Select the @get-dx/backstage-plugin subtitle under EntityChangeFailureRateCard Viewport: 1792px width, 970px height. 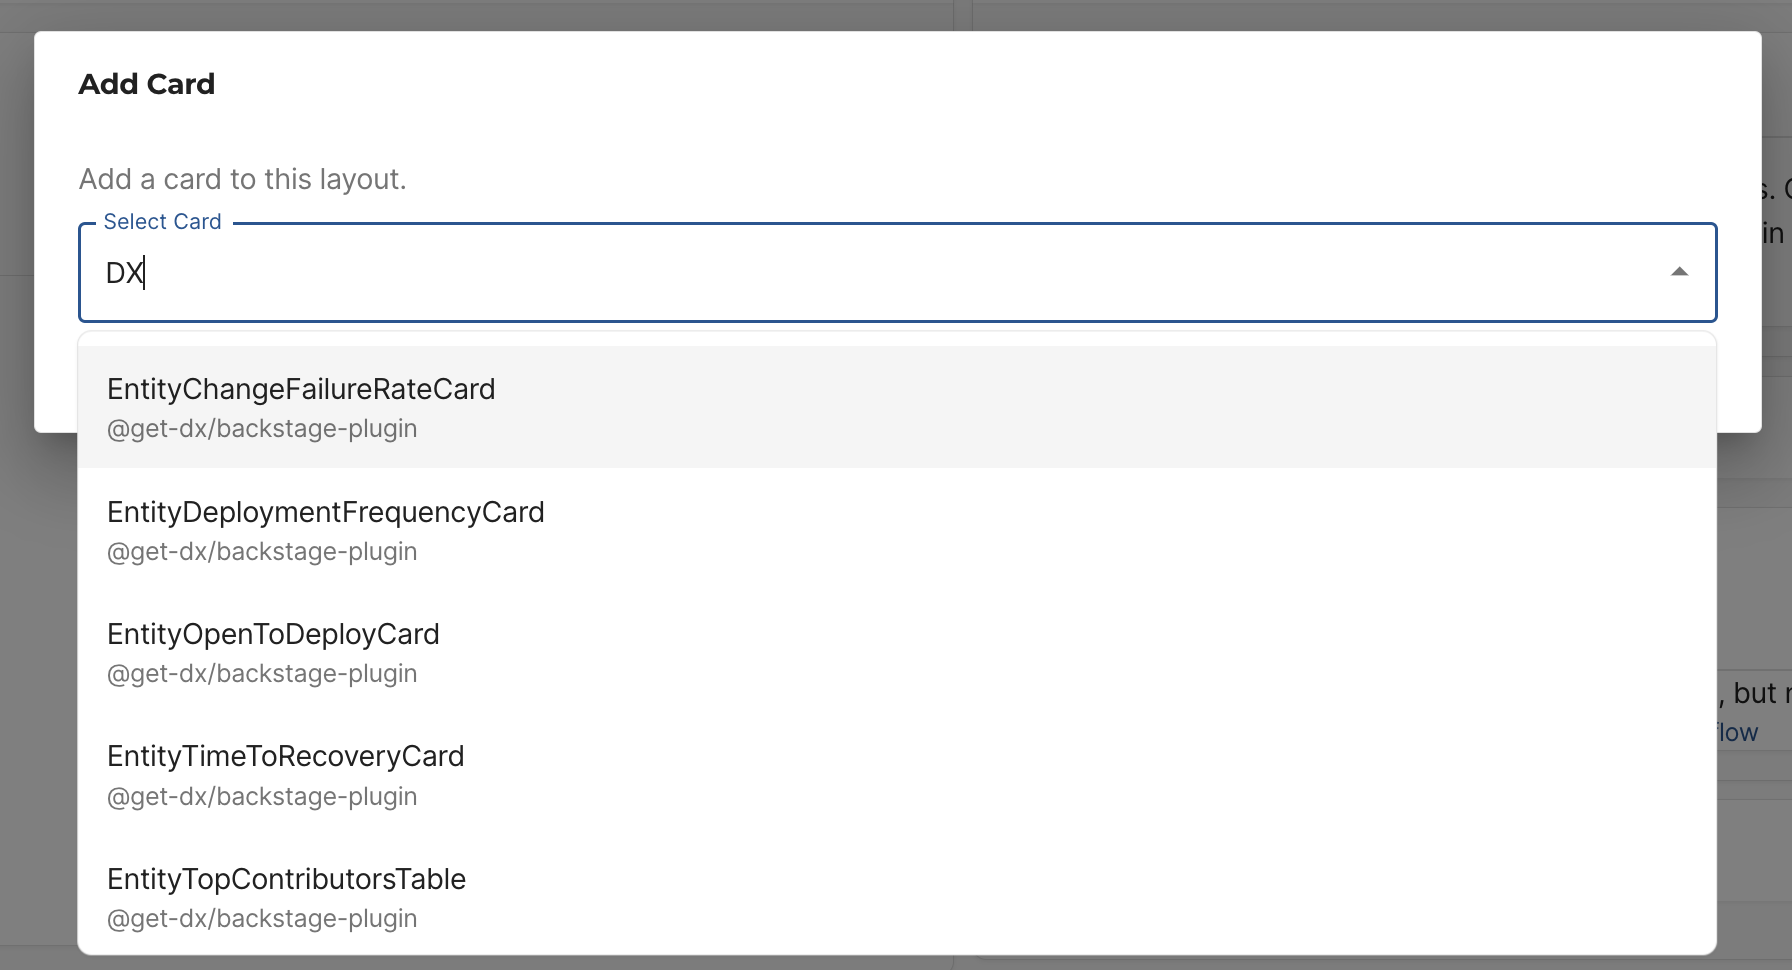[x=262, y=428]
